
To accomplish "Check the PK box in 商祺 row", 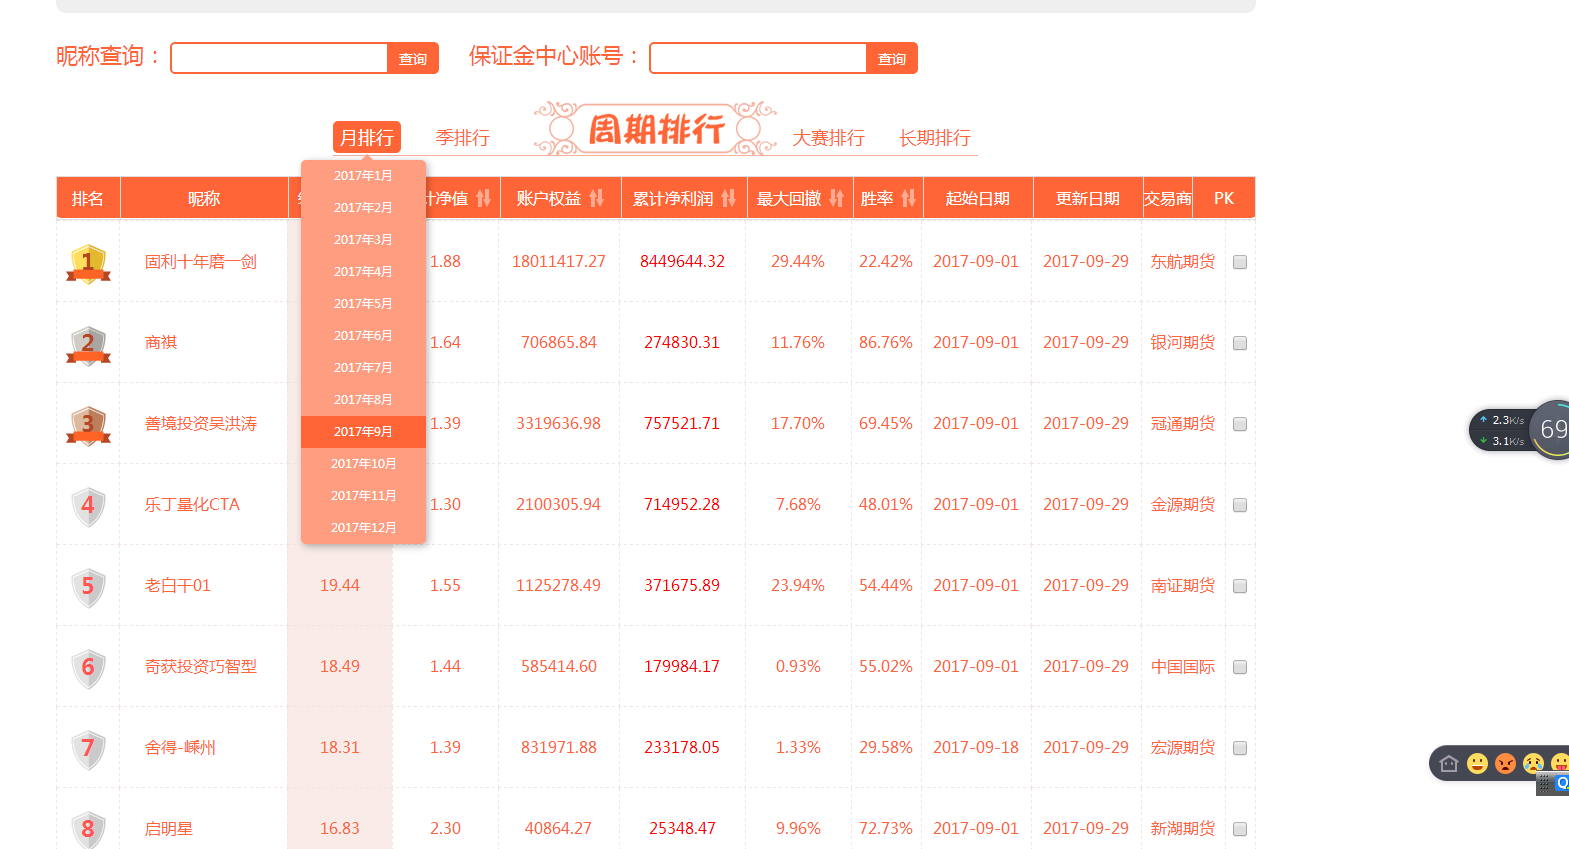I will pyautogui.click(x=1240, y=343).
